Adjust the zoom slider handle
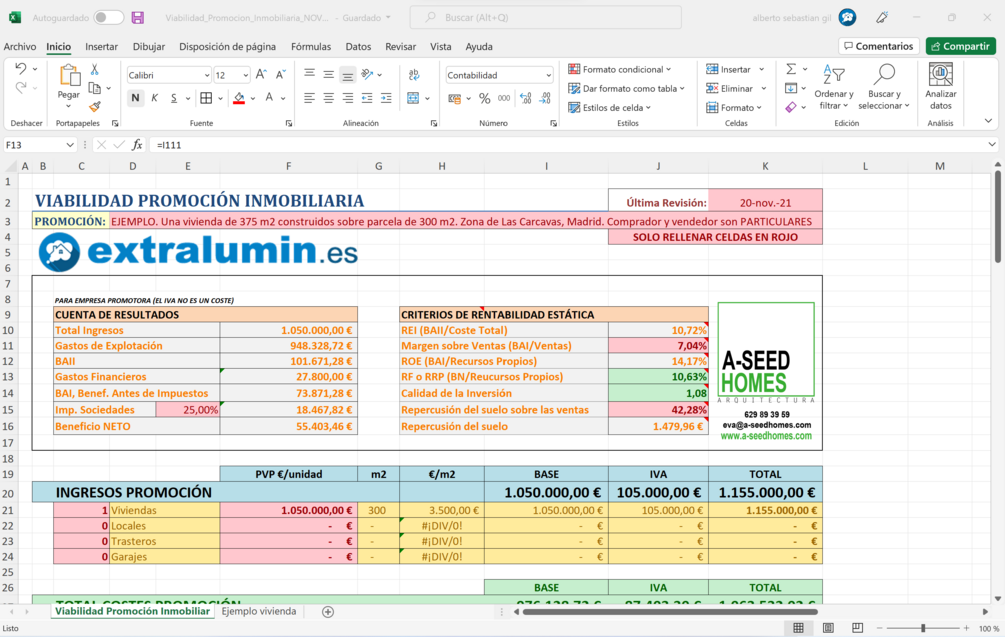Screen dimensions: 1005x637 click(x=923, y=628)
